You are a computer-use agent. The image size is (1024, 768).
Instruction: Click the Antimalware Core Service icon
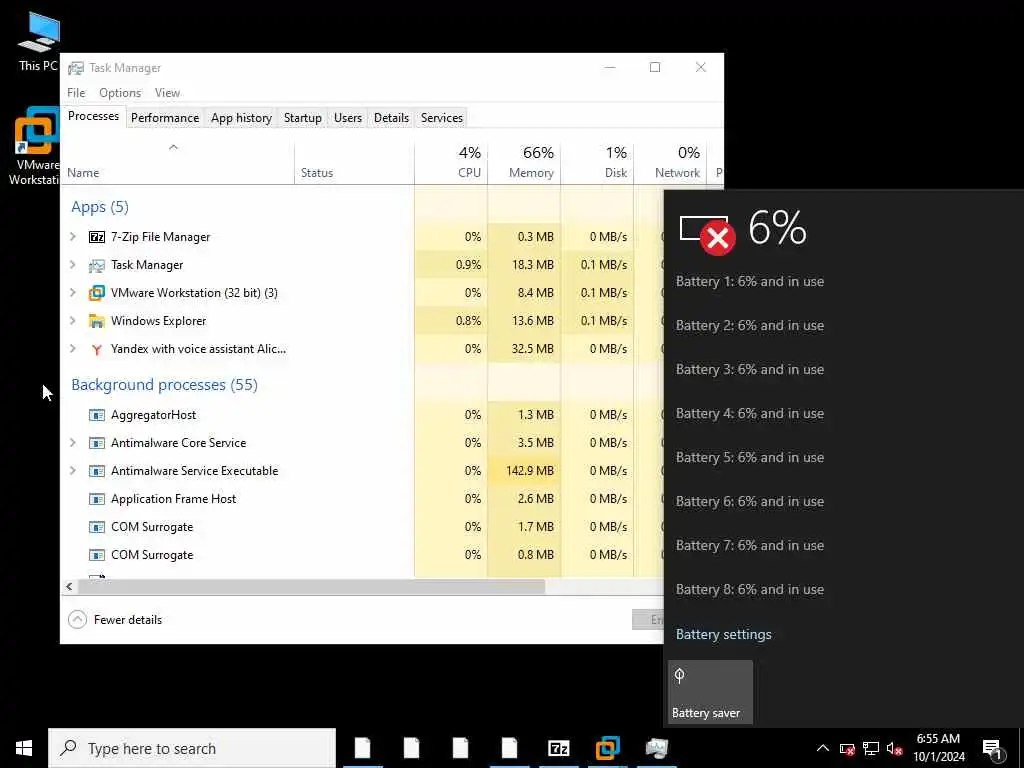coord(97,443)
